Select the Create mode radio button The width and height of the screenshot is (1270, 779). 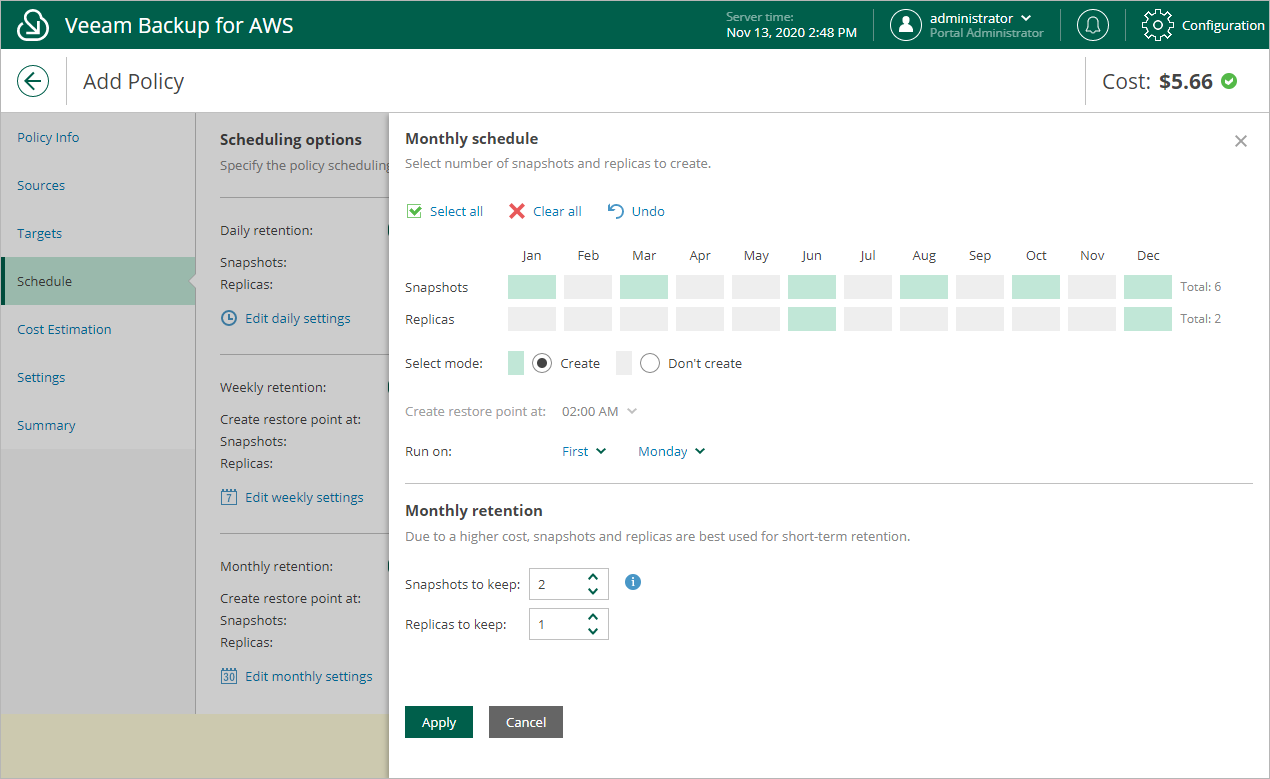542,363
